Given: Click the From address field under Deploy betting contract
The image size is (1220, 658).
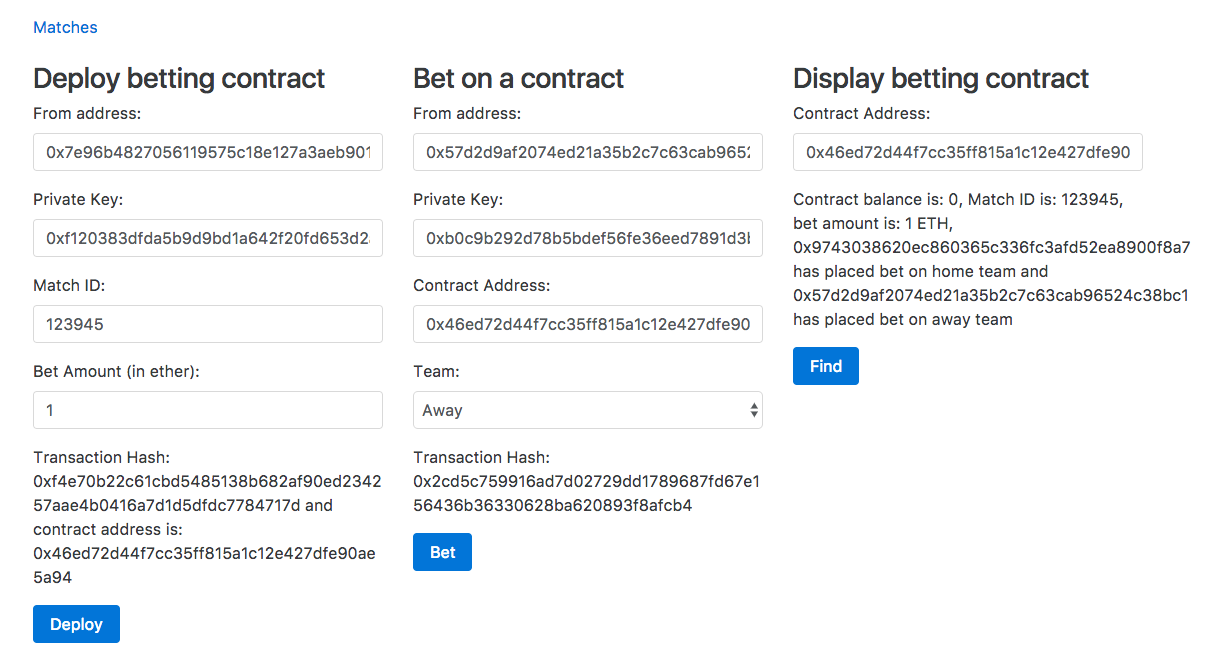Looking at the screenshot, I should click(x=208, y=152).
